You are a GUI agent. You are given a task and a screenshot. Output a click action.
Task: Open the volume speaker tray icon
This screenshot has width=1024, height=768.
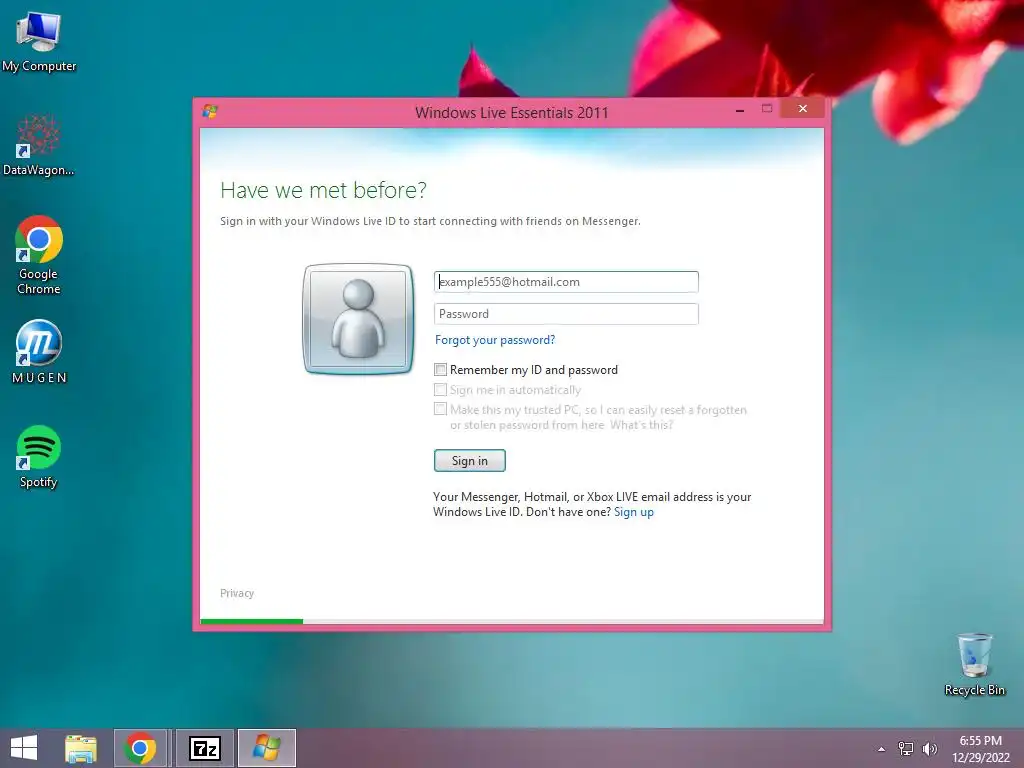929,749
